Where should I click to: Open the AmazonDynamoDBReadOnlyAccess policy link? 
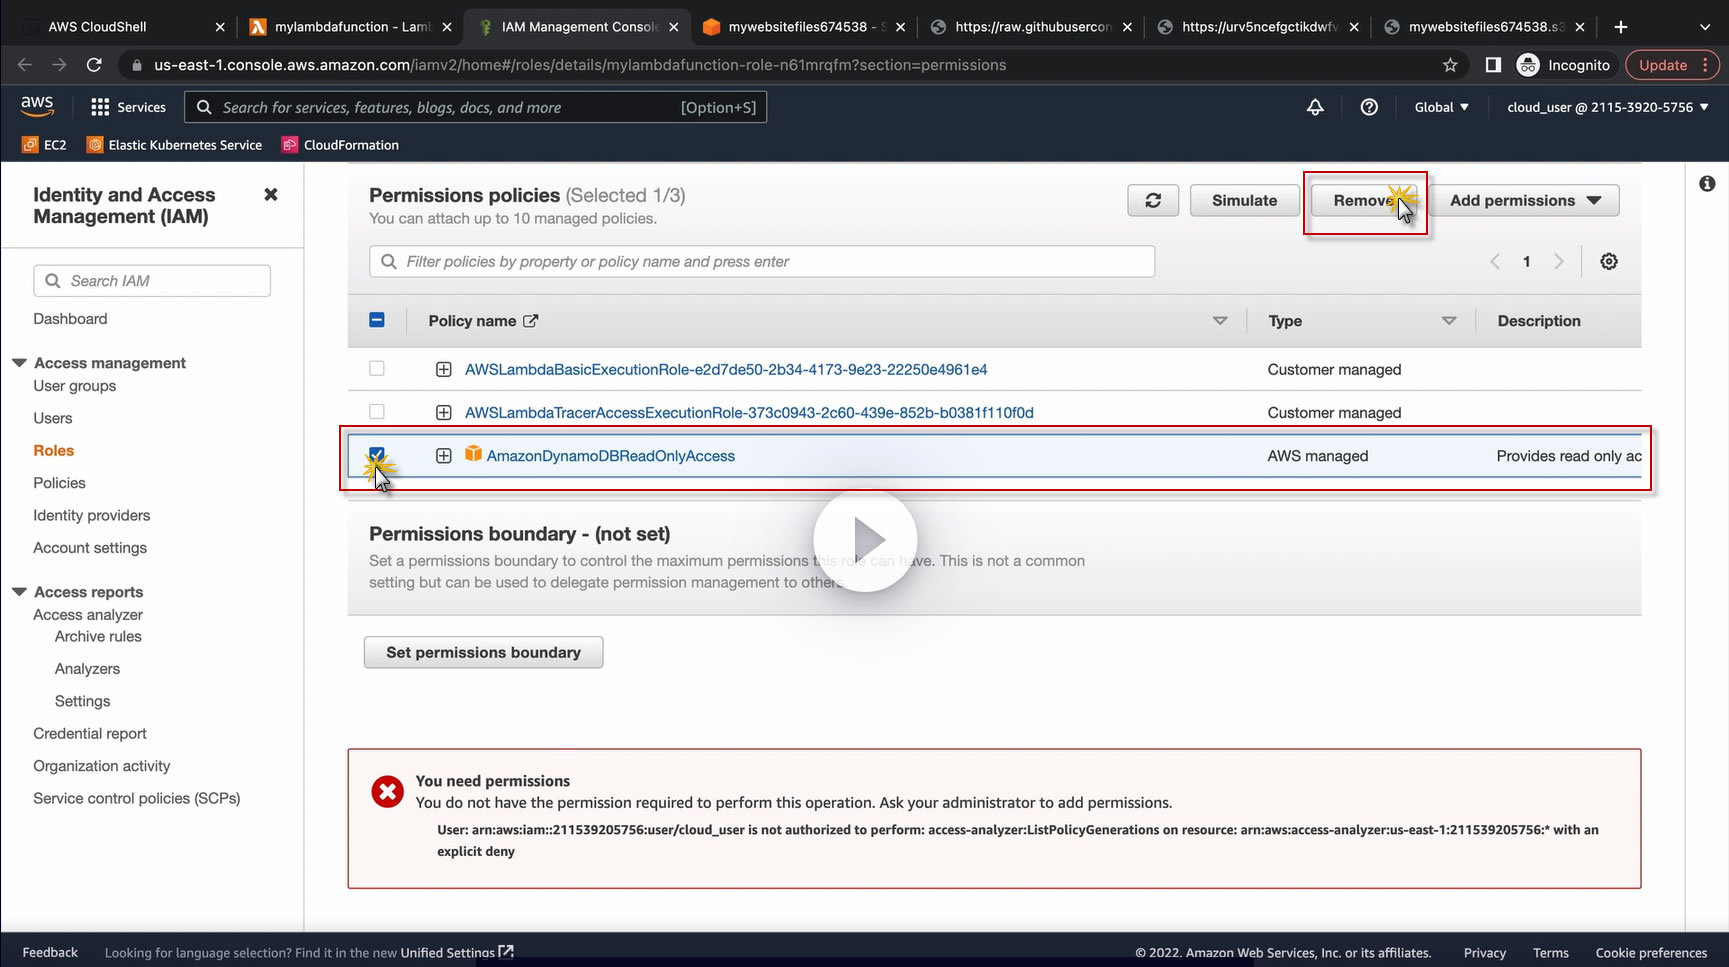[x=610, y=456]
